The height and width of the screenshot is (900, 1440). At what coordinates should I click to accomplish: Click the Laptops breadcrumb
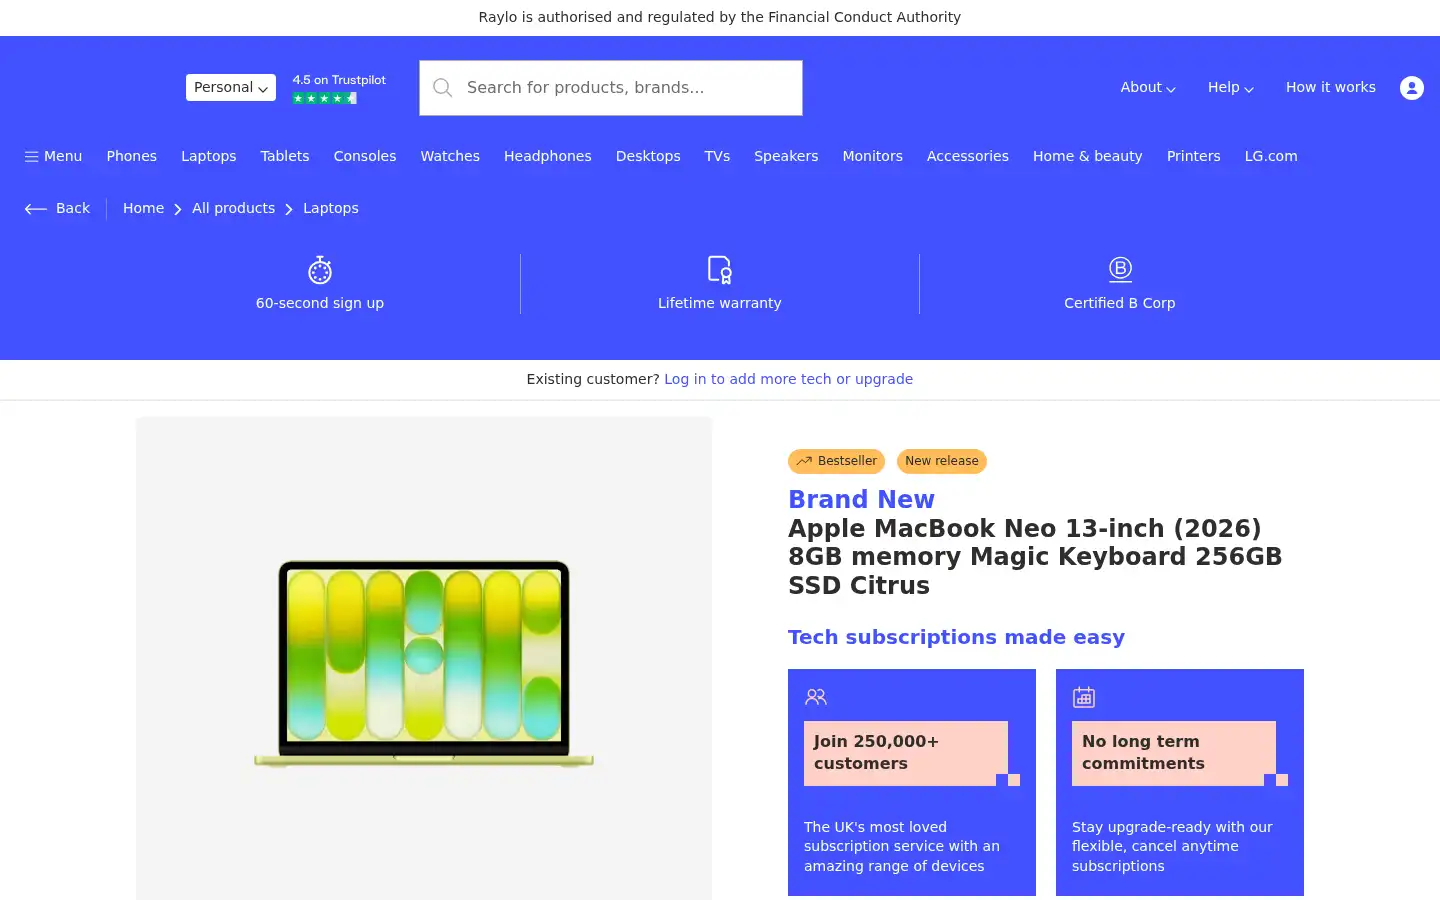tap(331, 208)
